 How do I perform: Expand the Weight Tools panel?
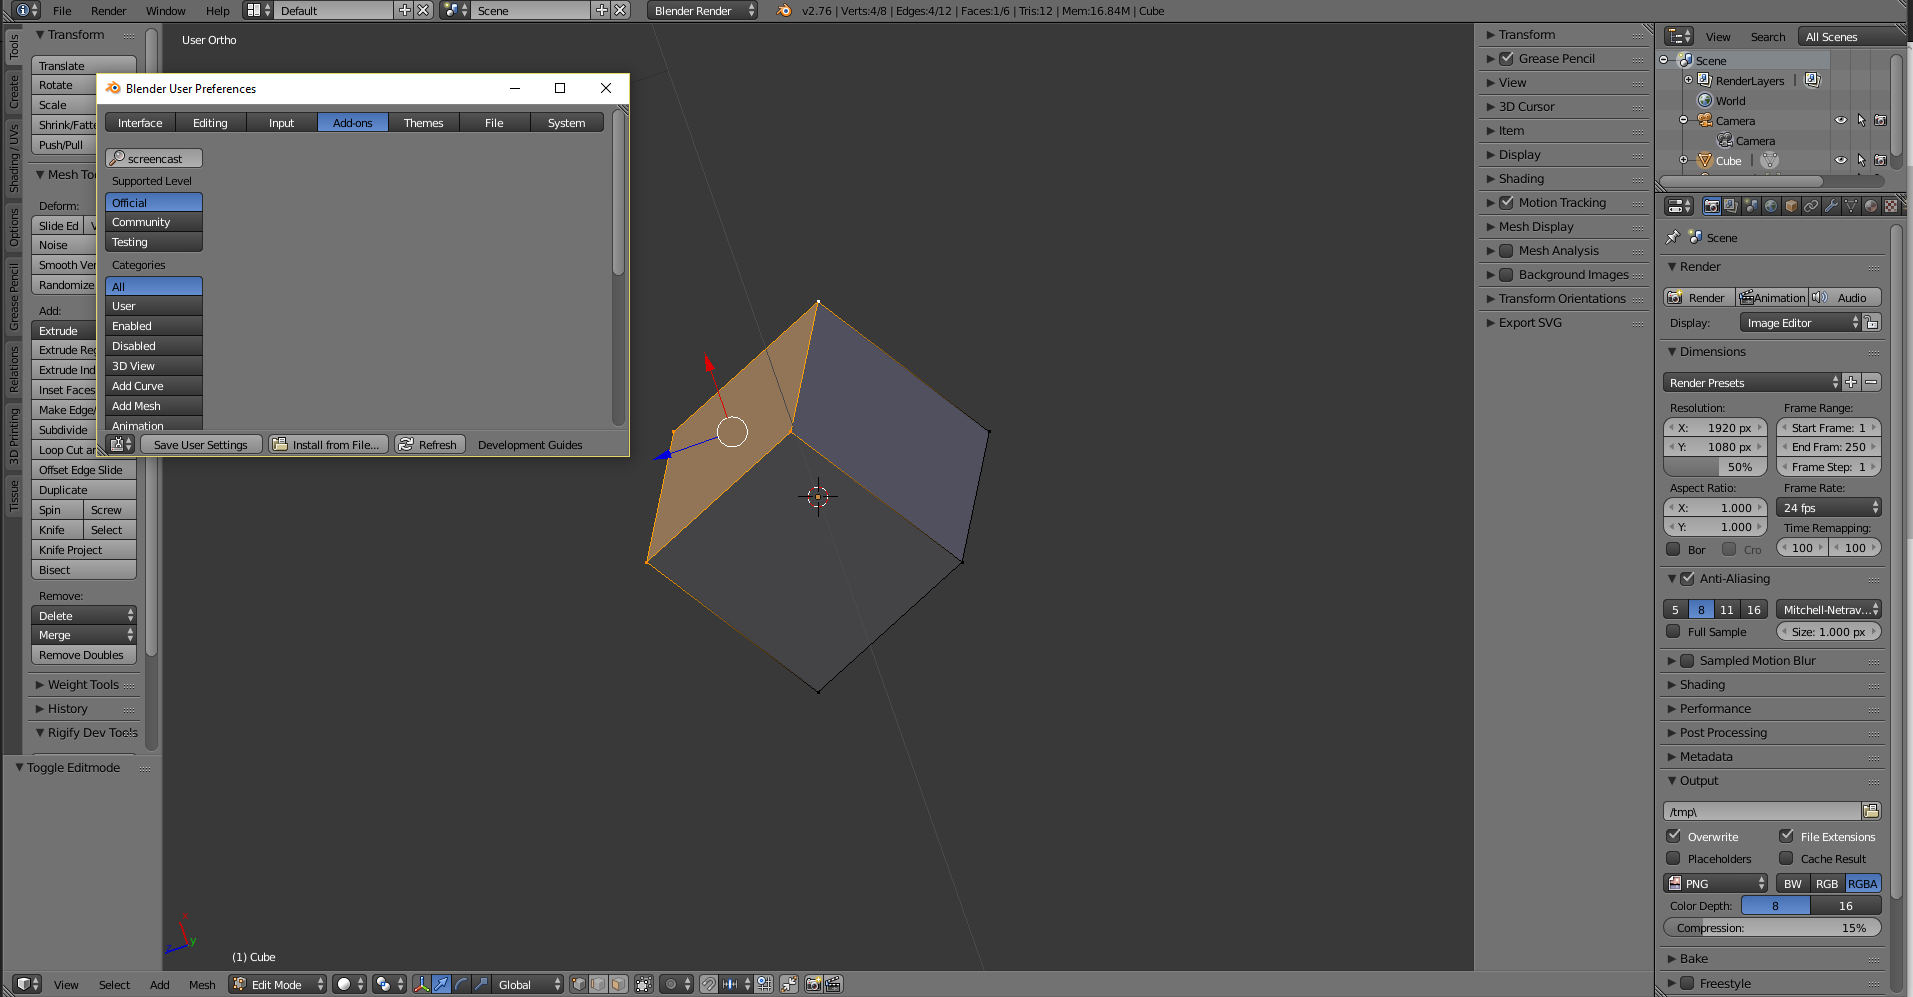point(83,684)
